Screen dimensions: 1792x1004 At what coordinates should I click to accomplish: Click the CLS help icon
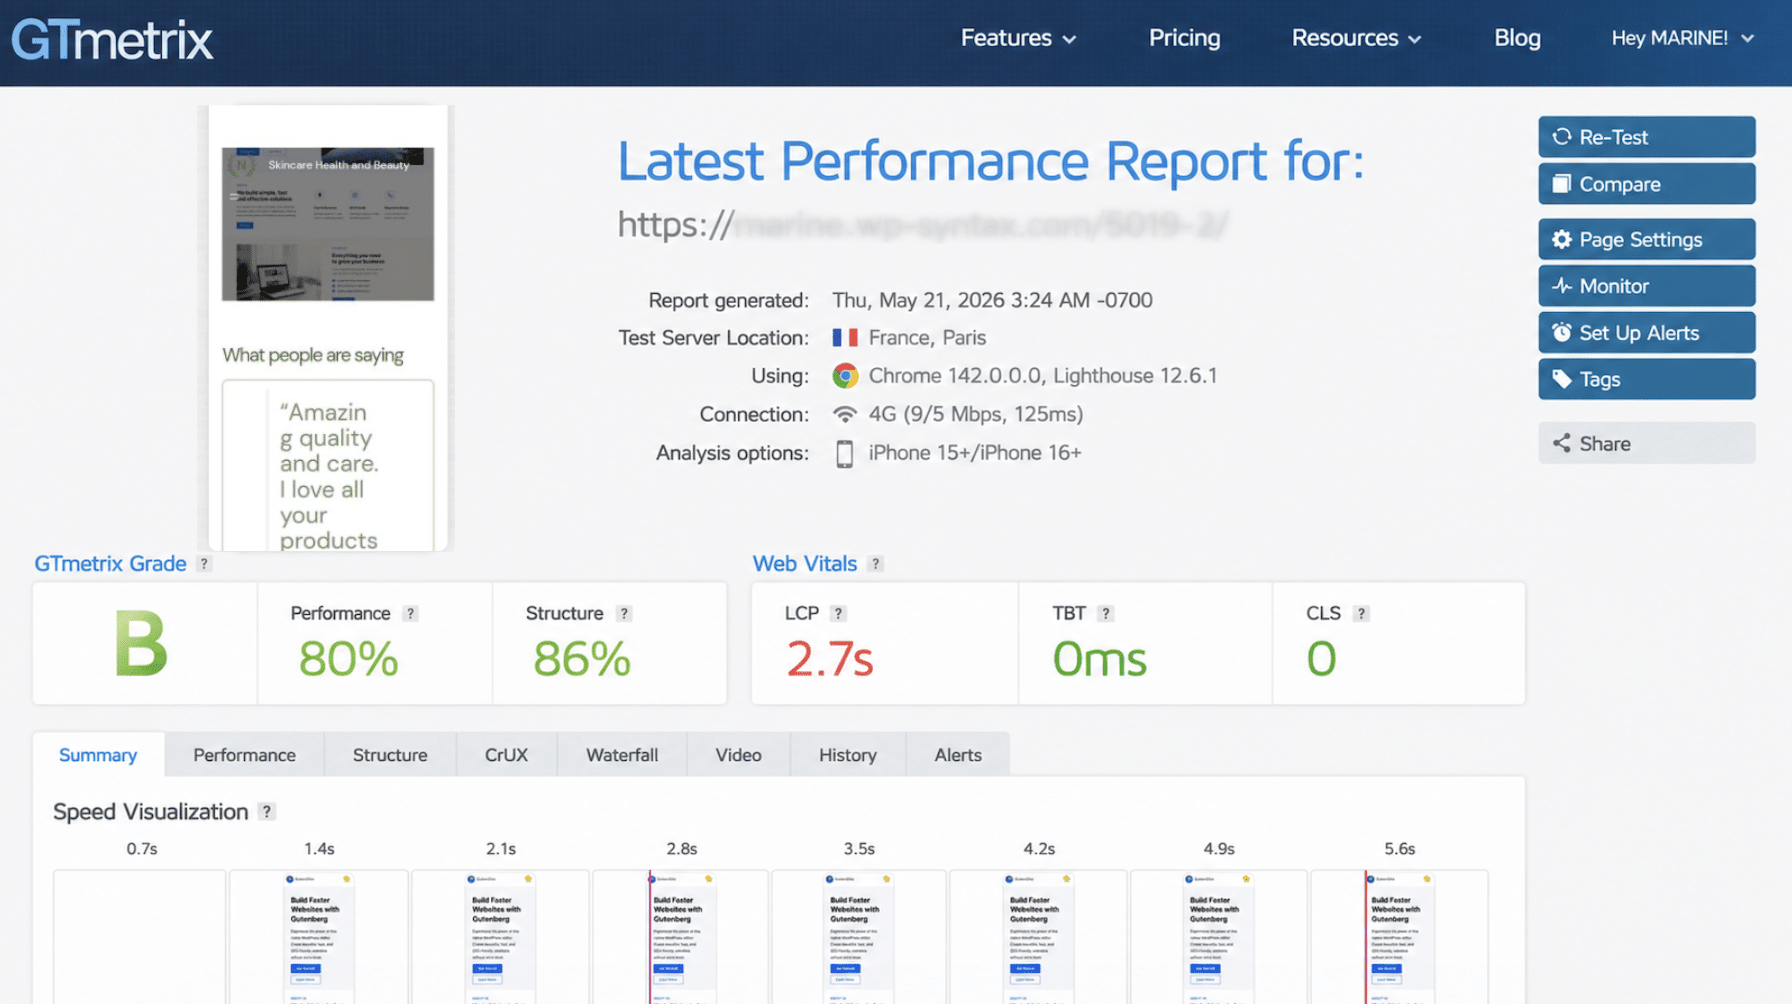point(1361,614)
